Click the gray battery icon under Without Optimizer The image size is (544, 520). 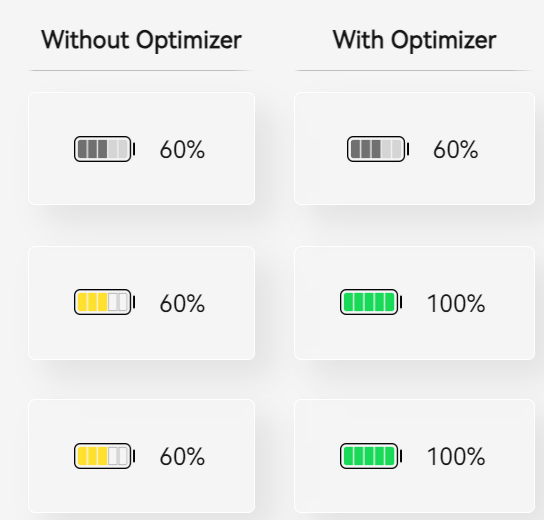[x=104, y=149]
